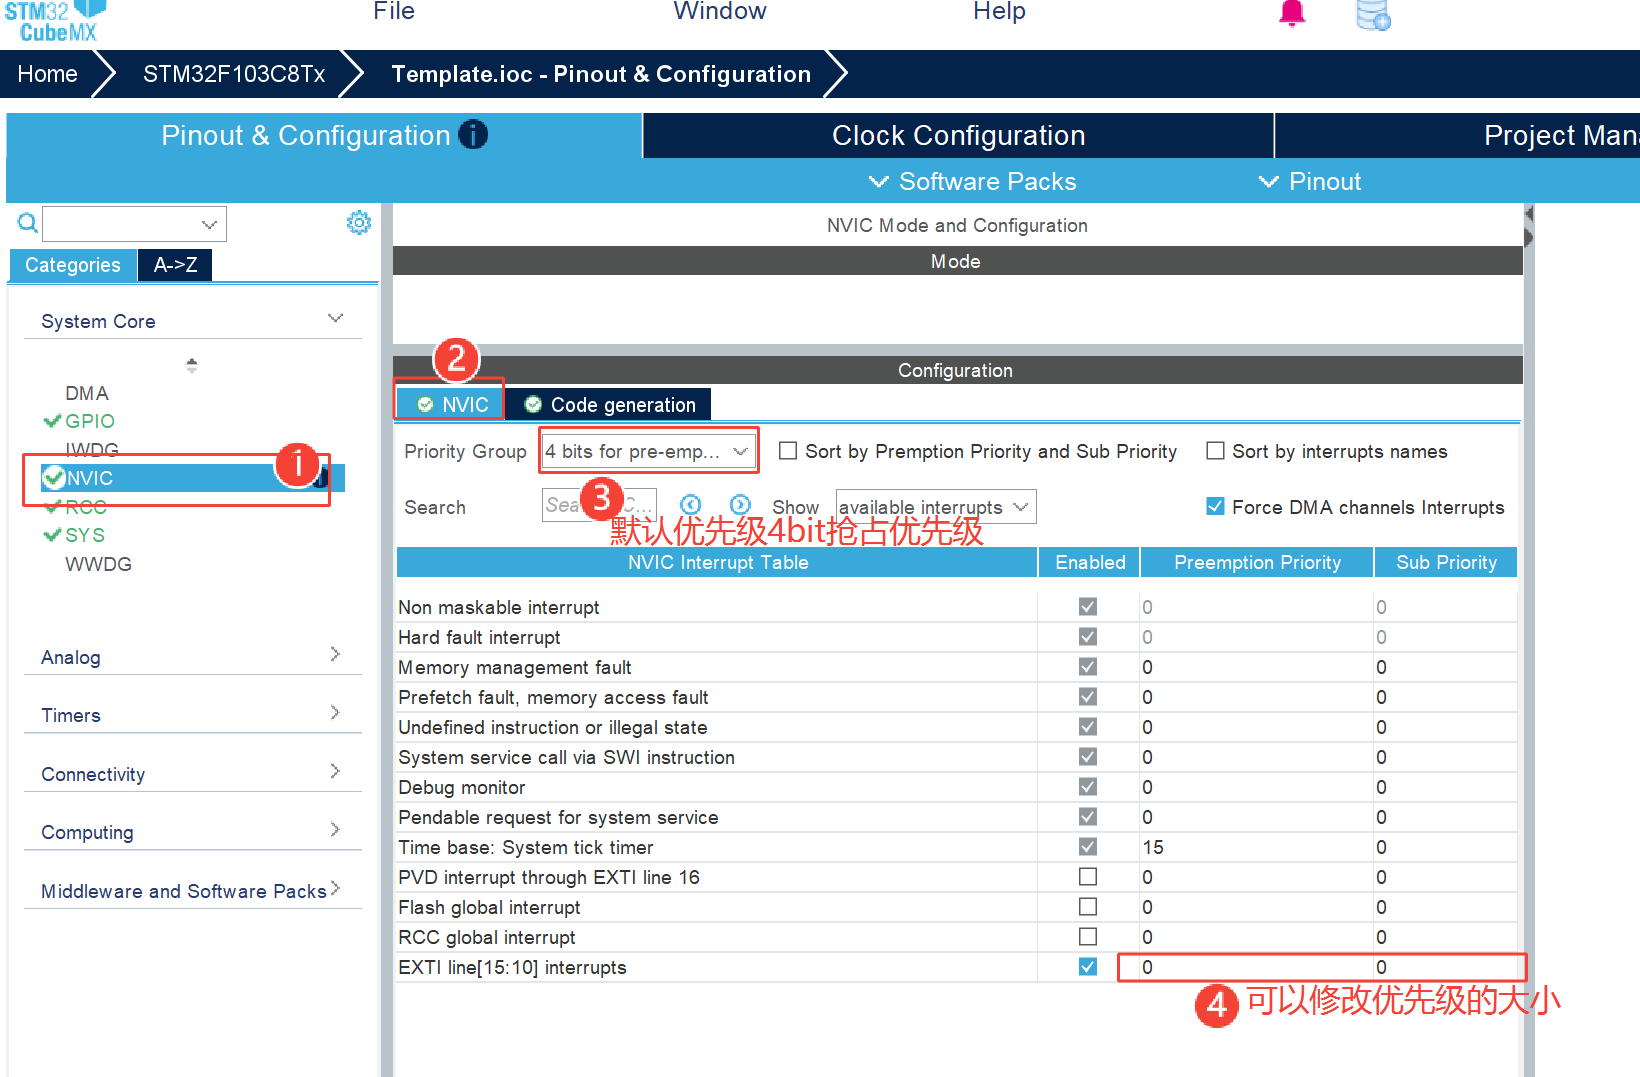Image resolution: width=1640 pixels, height=1077 pixels.
Task: Click the database update icon
Action: [x=1373, y=15]
